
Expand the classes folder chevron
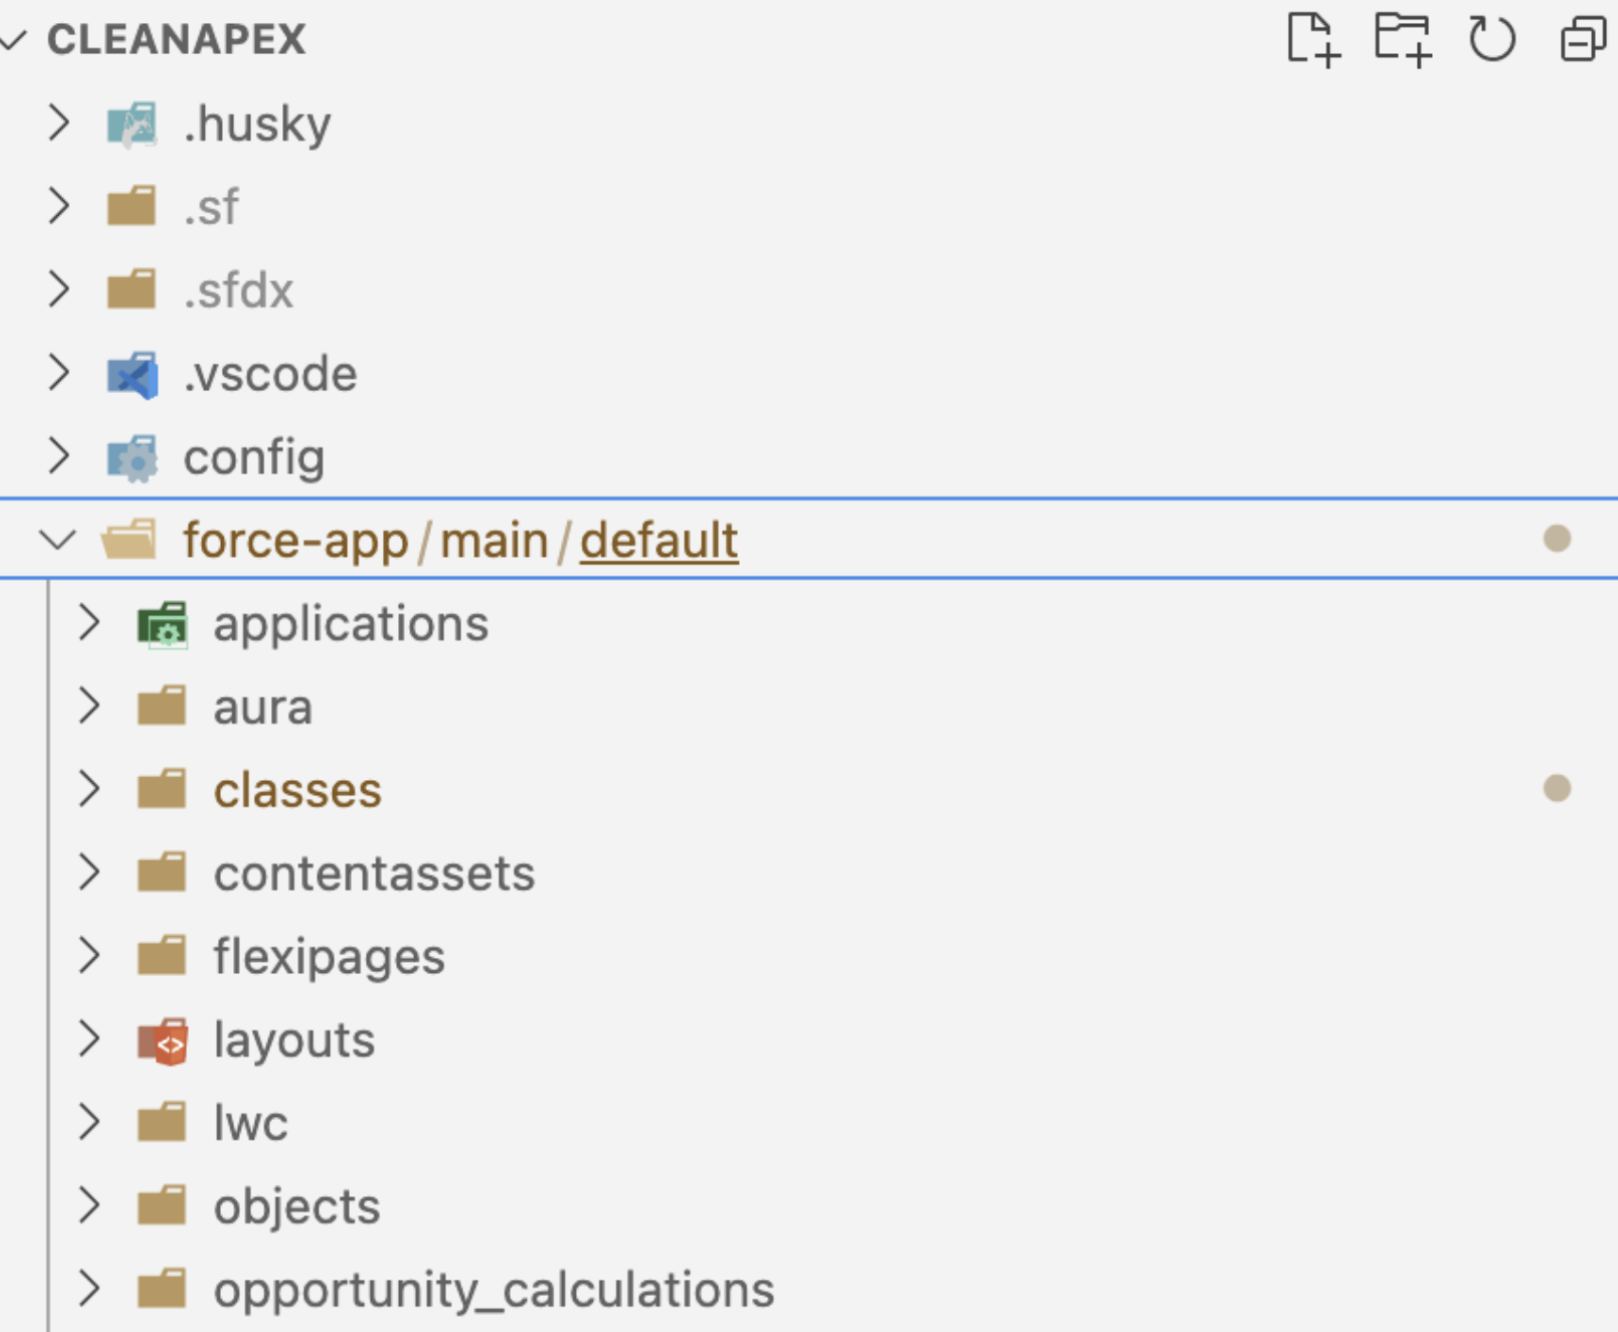pyautogui.click(x=90, y=790)
